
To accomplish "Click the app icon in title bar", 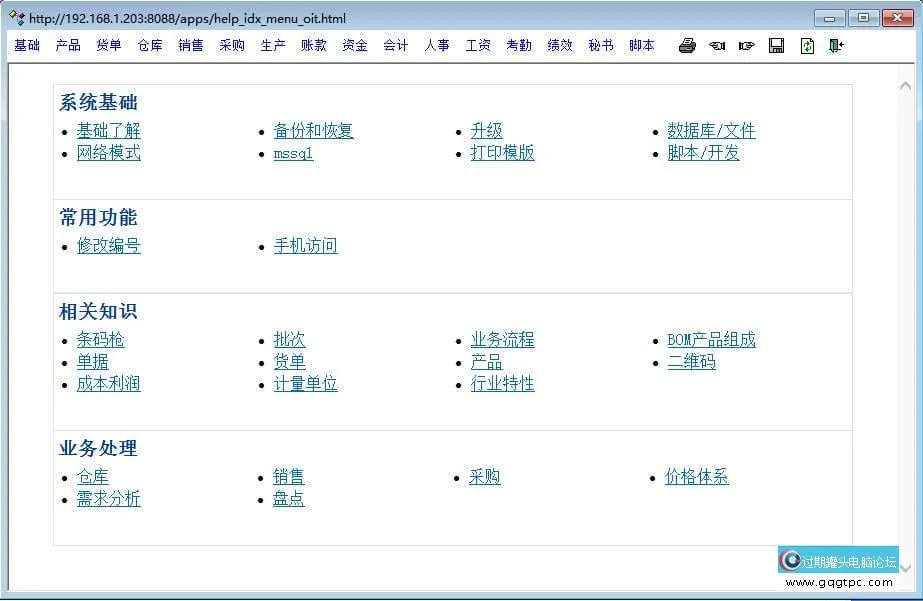I will [17, 17].
